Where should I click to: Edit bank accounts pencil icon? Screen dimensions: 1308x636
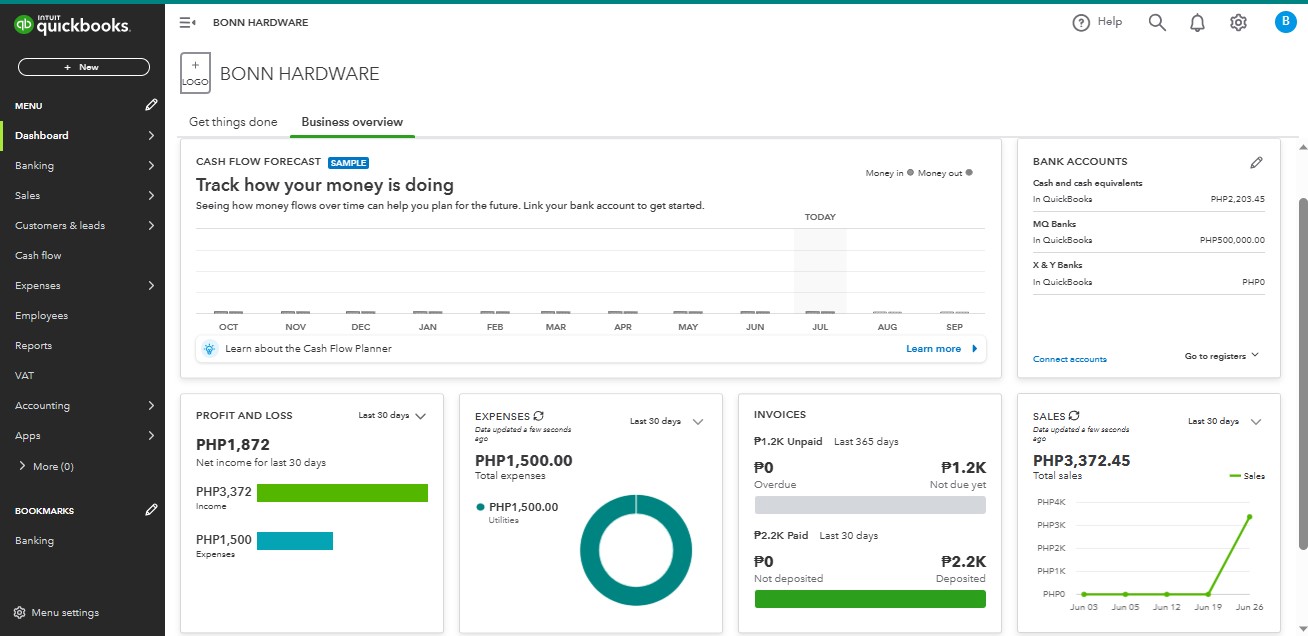[1257, 162]
